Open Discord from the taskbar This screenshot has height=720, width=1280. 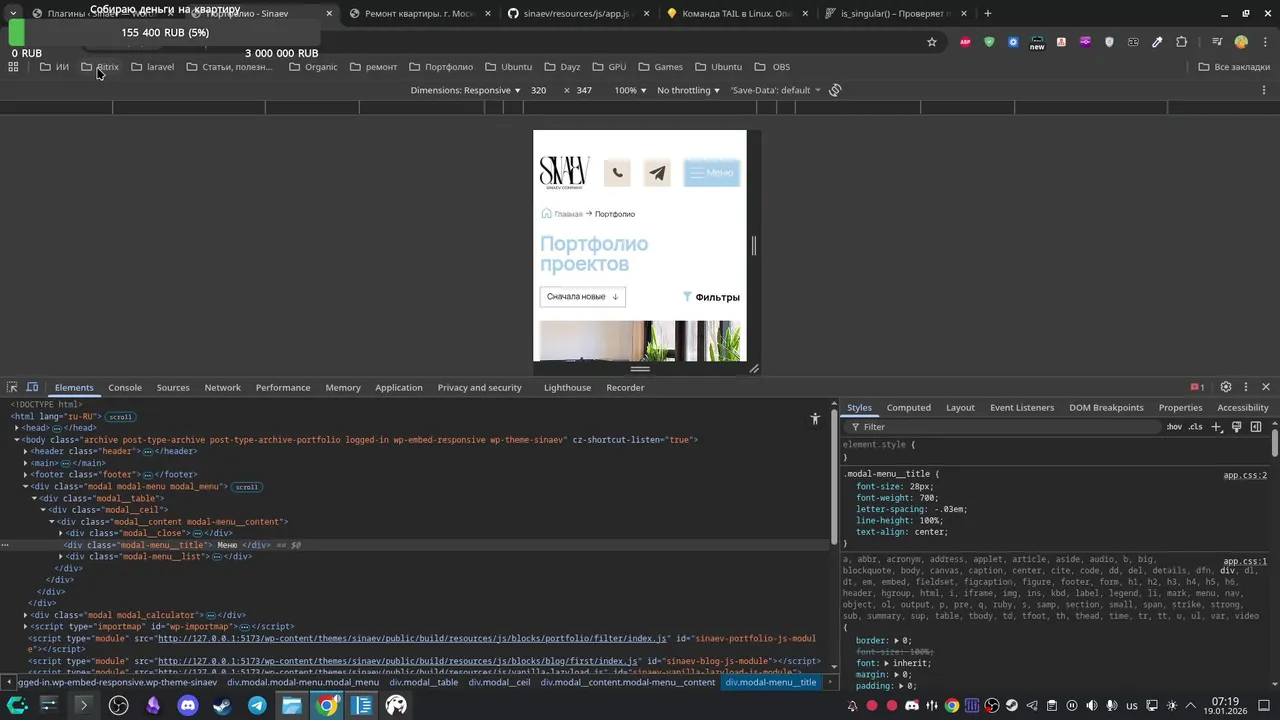(x=188, y=705)
